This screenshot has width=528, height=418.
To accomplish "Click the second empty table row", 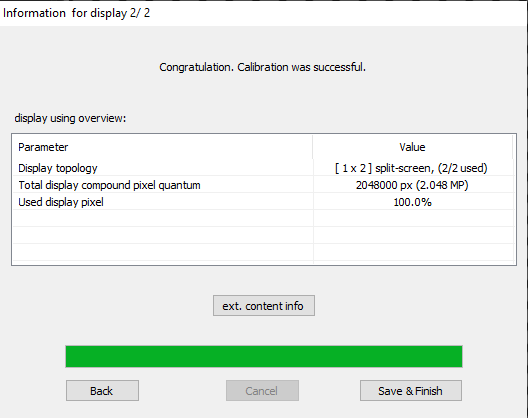I will pyautogui.click(x=263, y=235).
